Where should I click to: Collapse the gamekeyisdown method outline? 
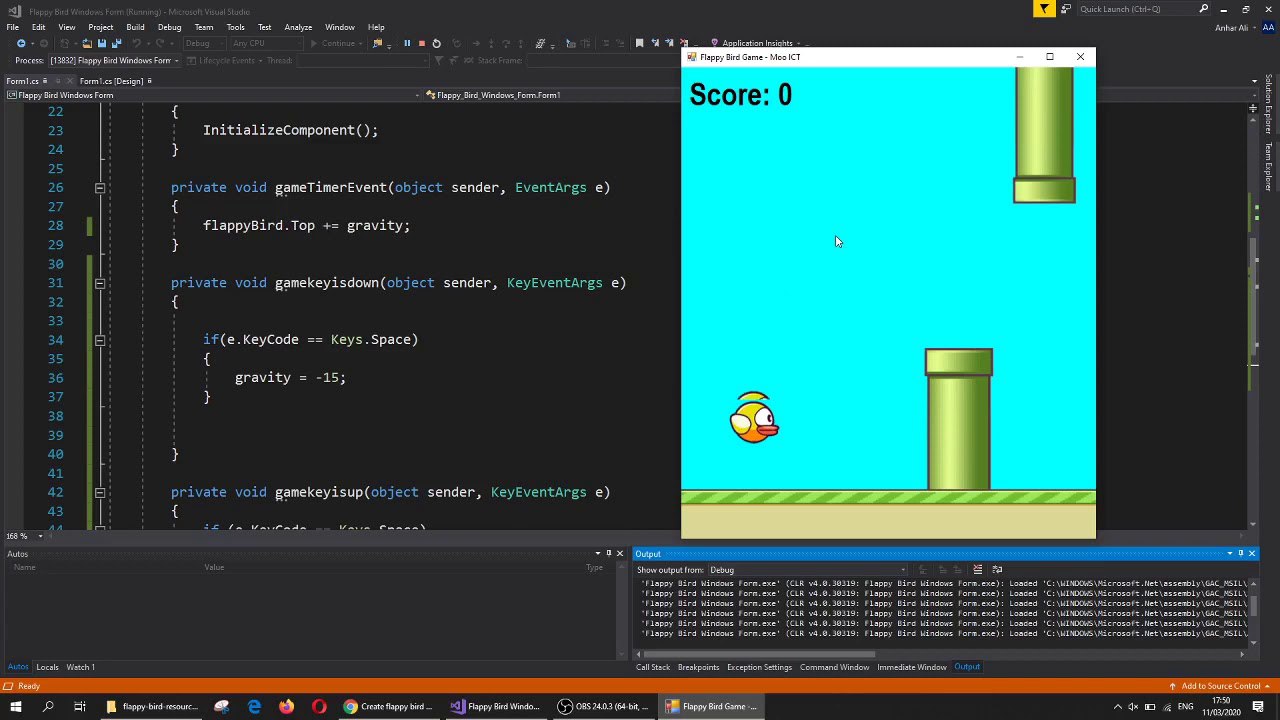(100, 283)
